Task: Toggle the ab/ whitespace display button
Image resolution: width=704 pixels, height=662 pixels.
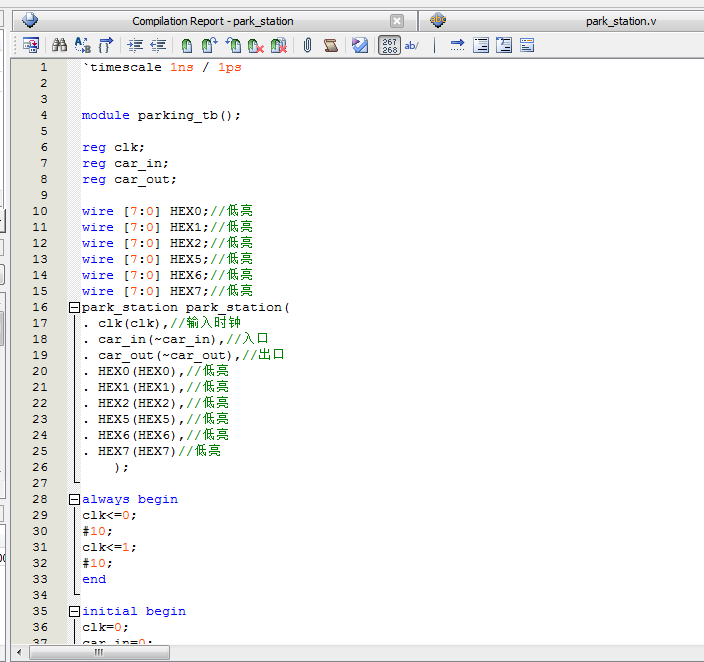Action: tap(412, 45)
